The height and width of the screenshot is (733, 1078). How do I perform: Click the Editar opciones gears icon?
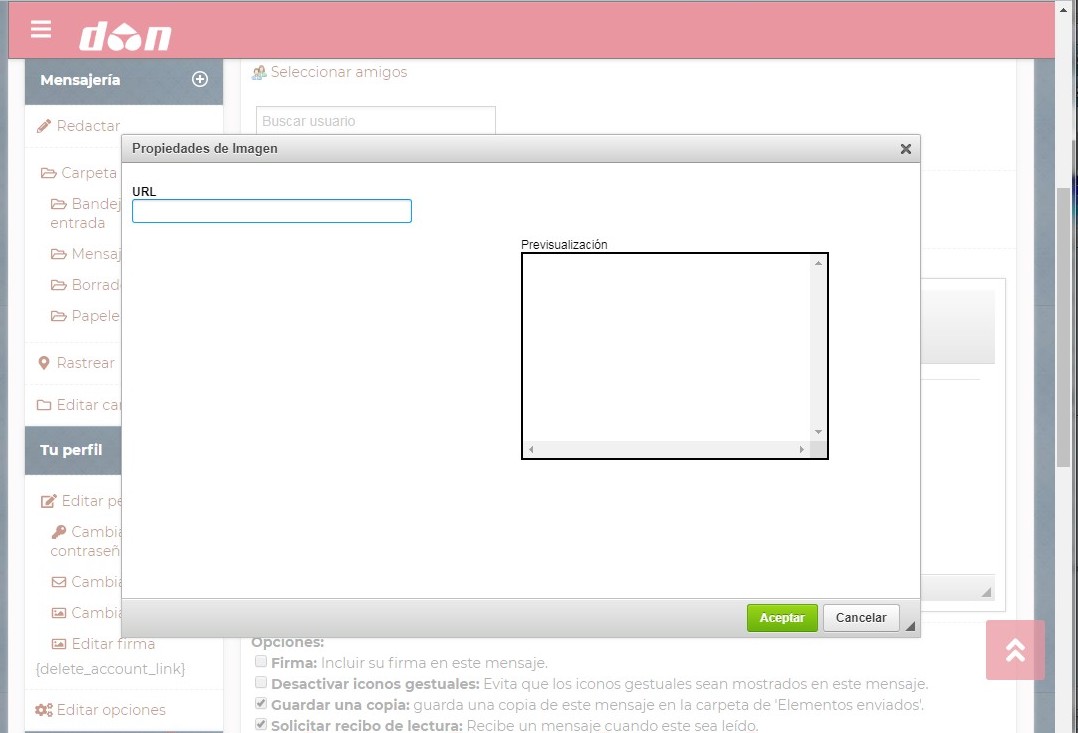44,710
